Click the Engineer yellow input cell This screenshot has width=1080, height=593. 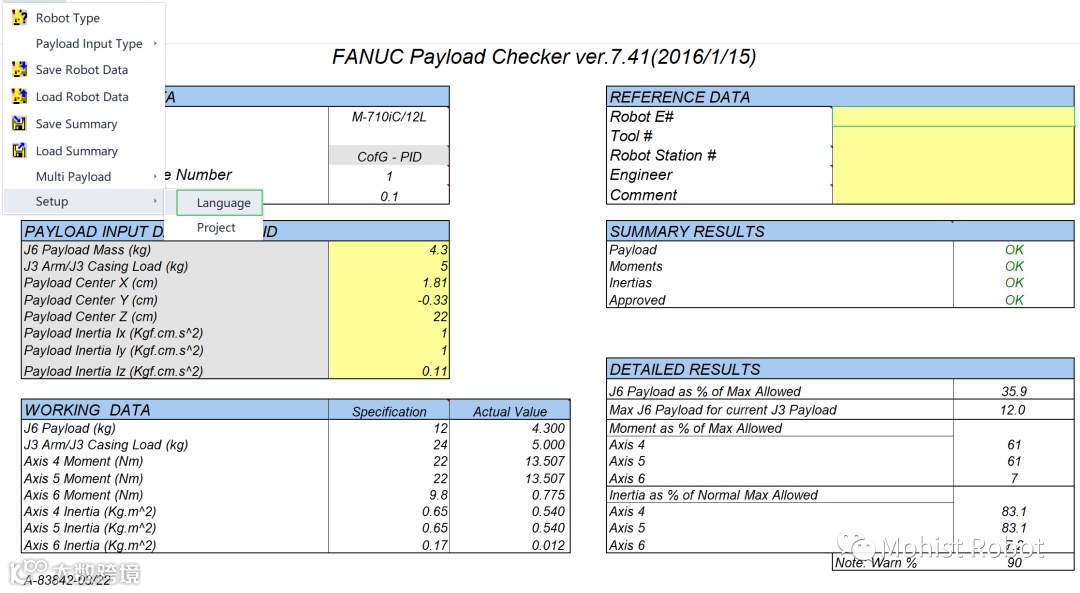click(x=953, y=174)
